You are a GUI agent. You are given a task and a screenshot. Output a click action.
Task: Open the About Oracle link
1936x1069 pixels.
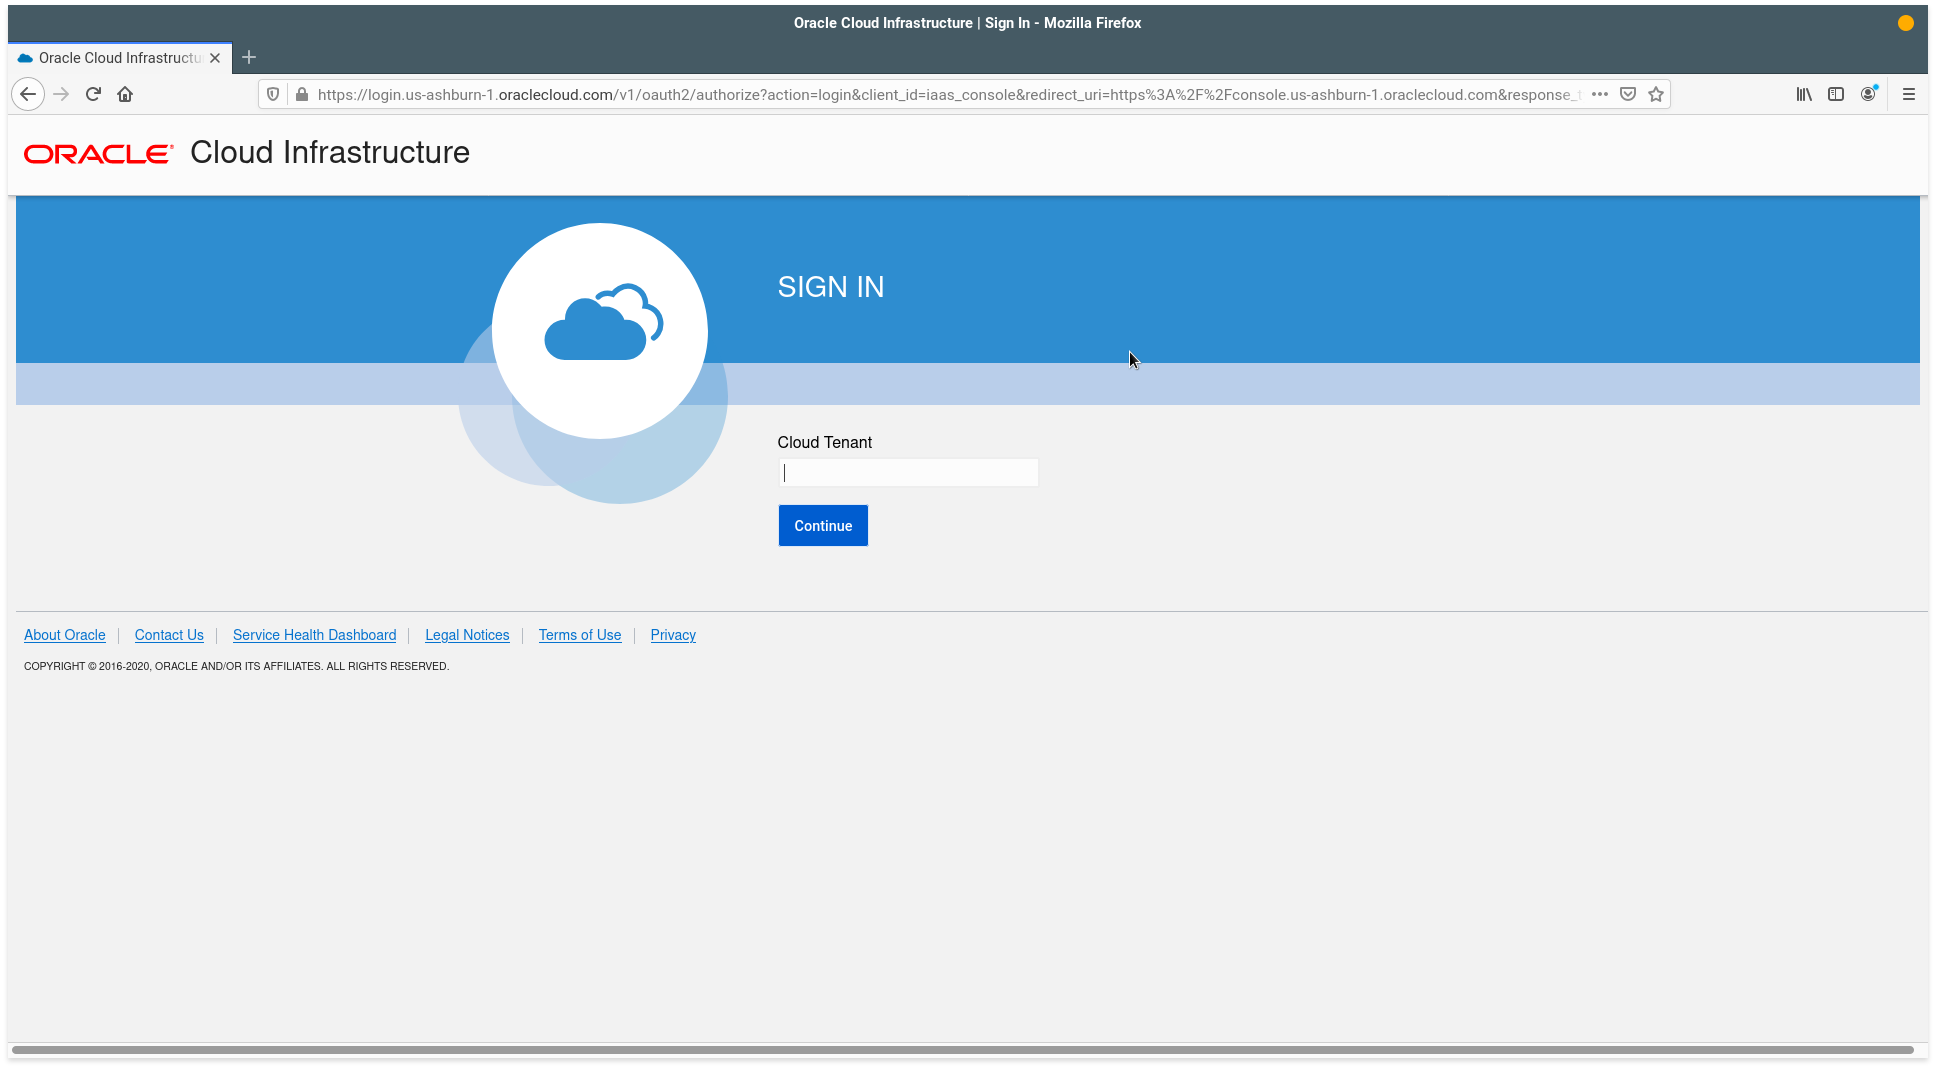point(65,635)
